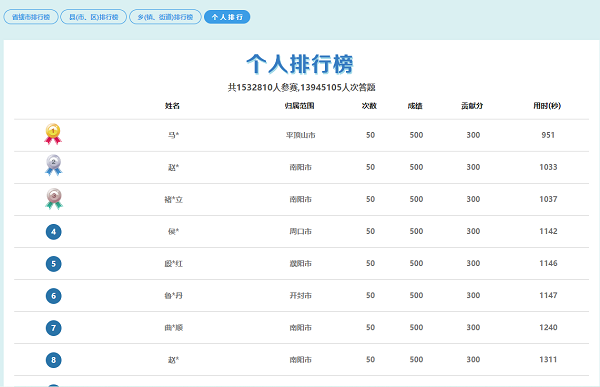Viewport: 600px width, 387px height.
Task: Click the name 赵* in second place row
Action: coord(174,167)
